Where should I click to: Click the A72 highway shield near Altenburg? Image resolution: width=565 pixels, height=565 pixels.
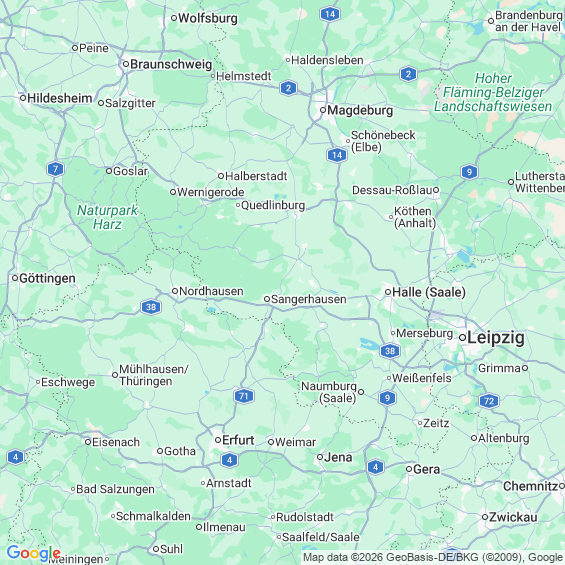click(489, 401)
